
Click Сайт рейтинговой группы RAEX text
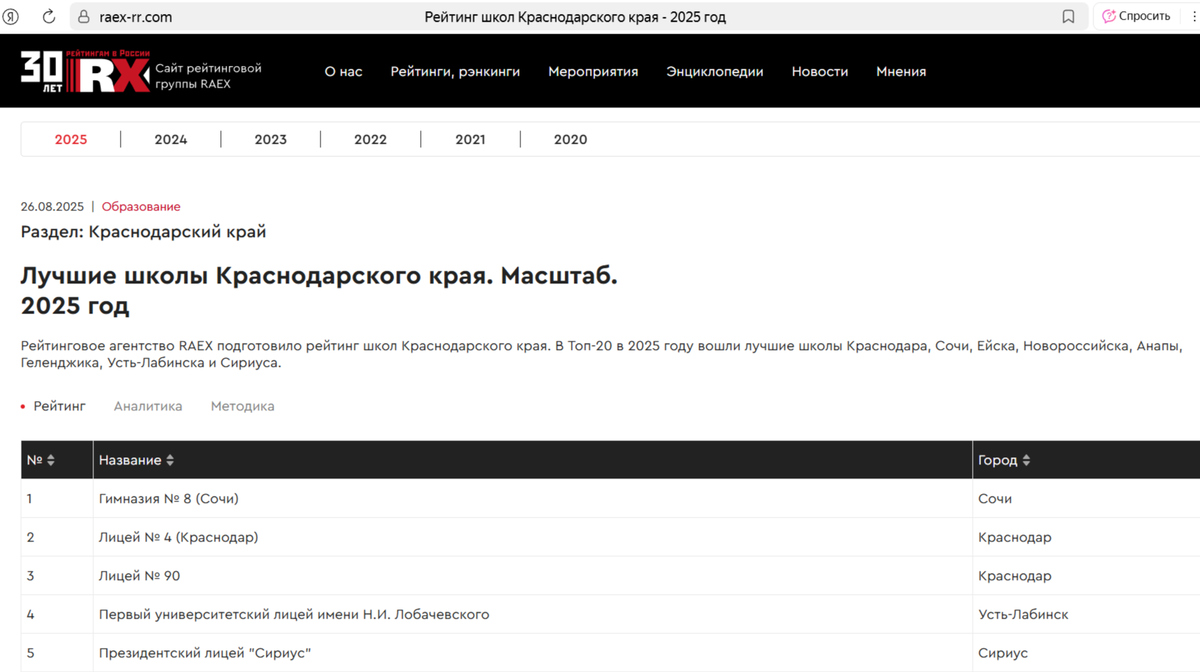[208, 76]
